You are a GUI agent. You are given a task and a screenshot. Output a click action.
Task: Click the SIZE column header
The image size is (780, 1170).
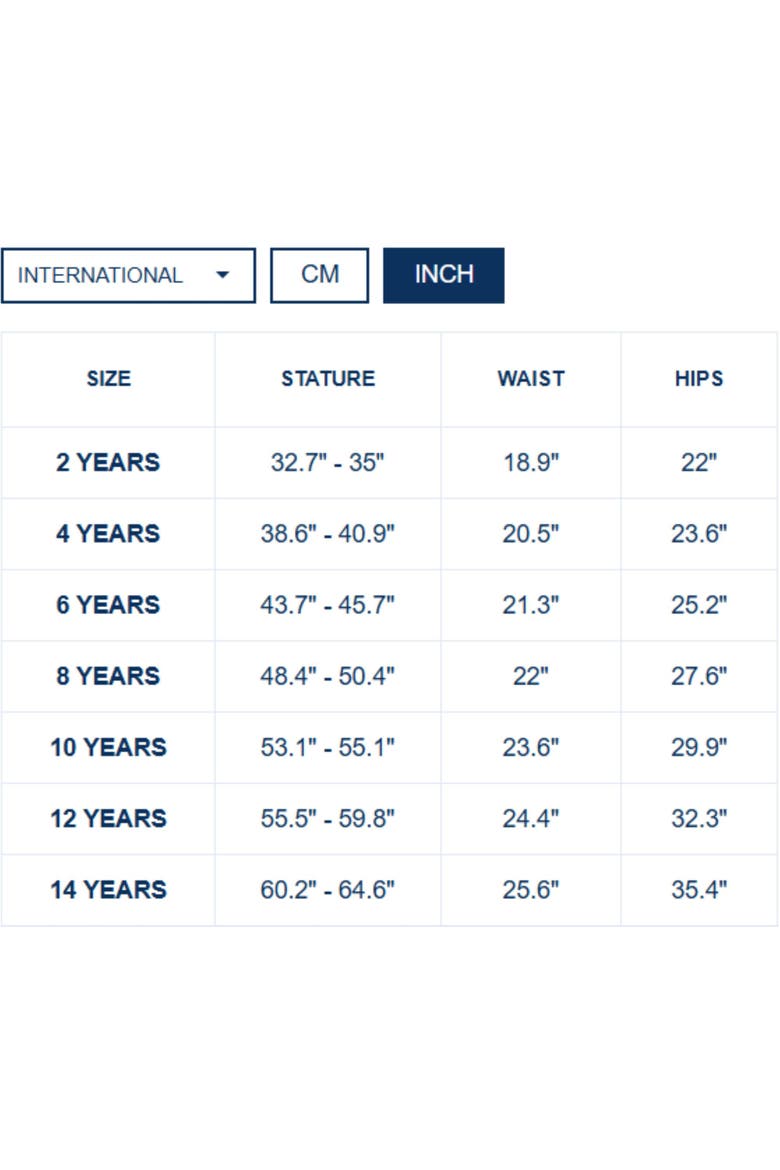(x=108, y=379)
